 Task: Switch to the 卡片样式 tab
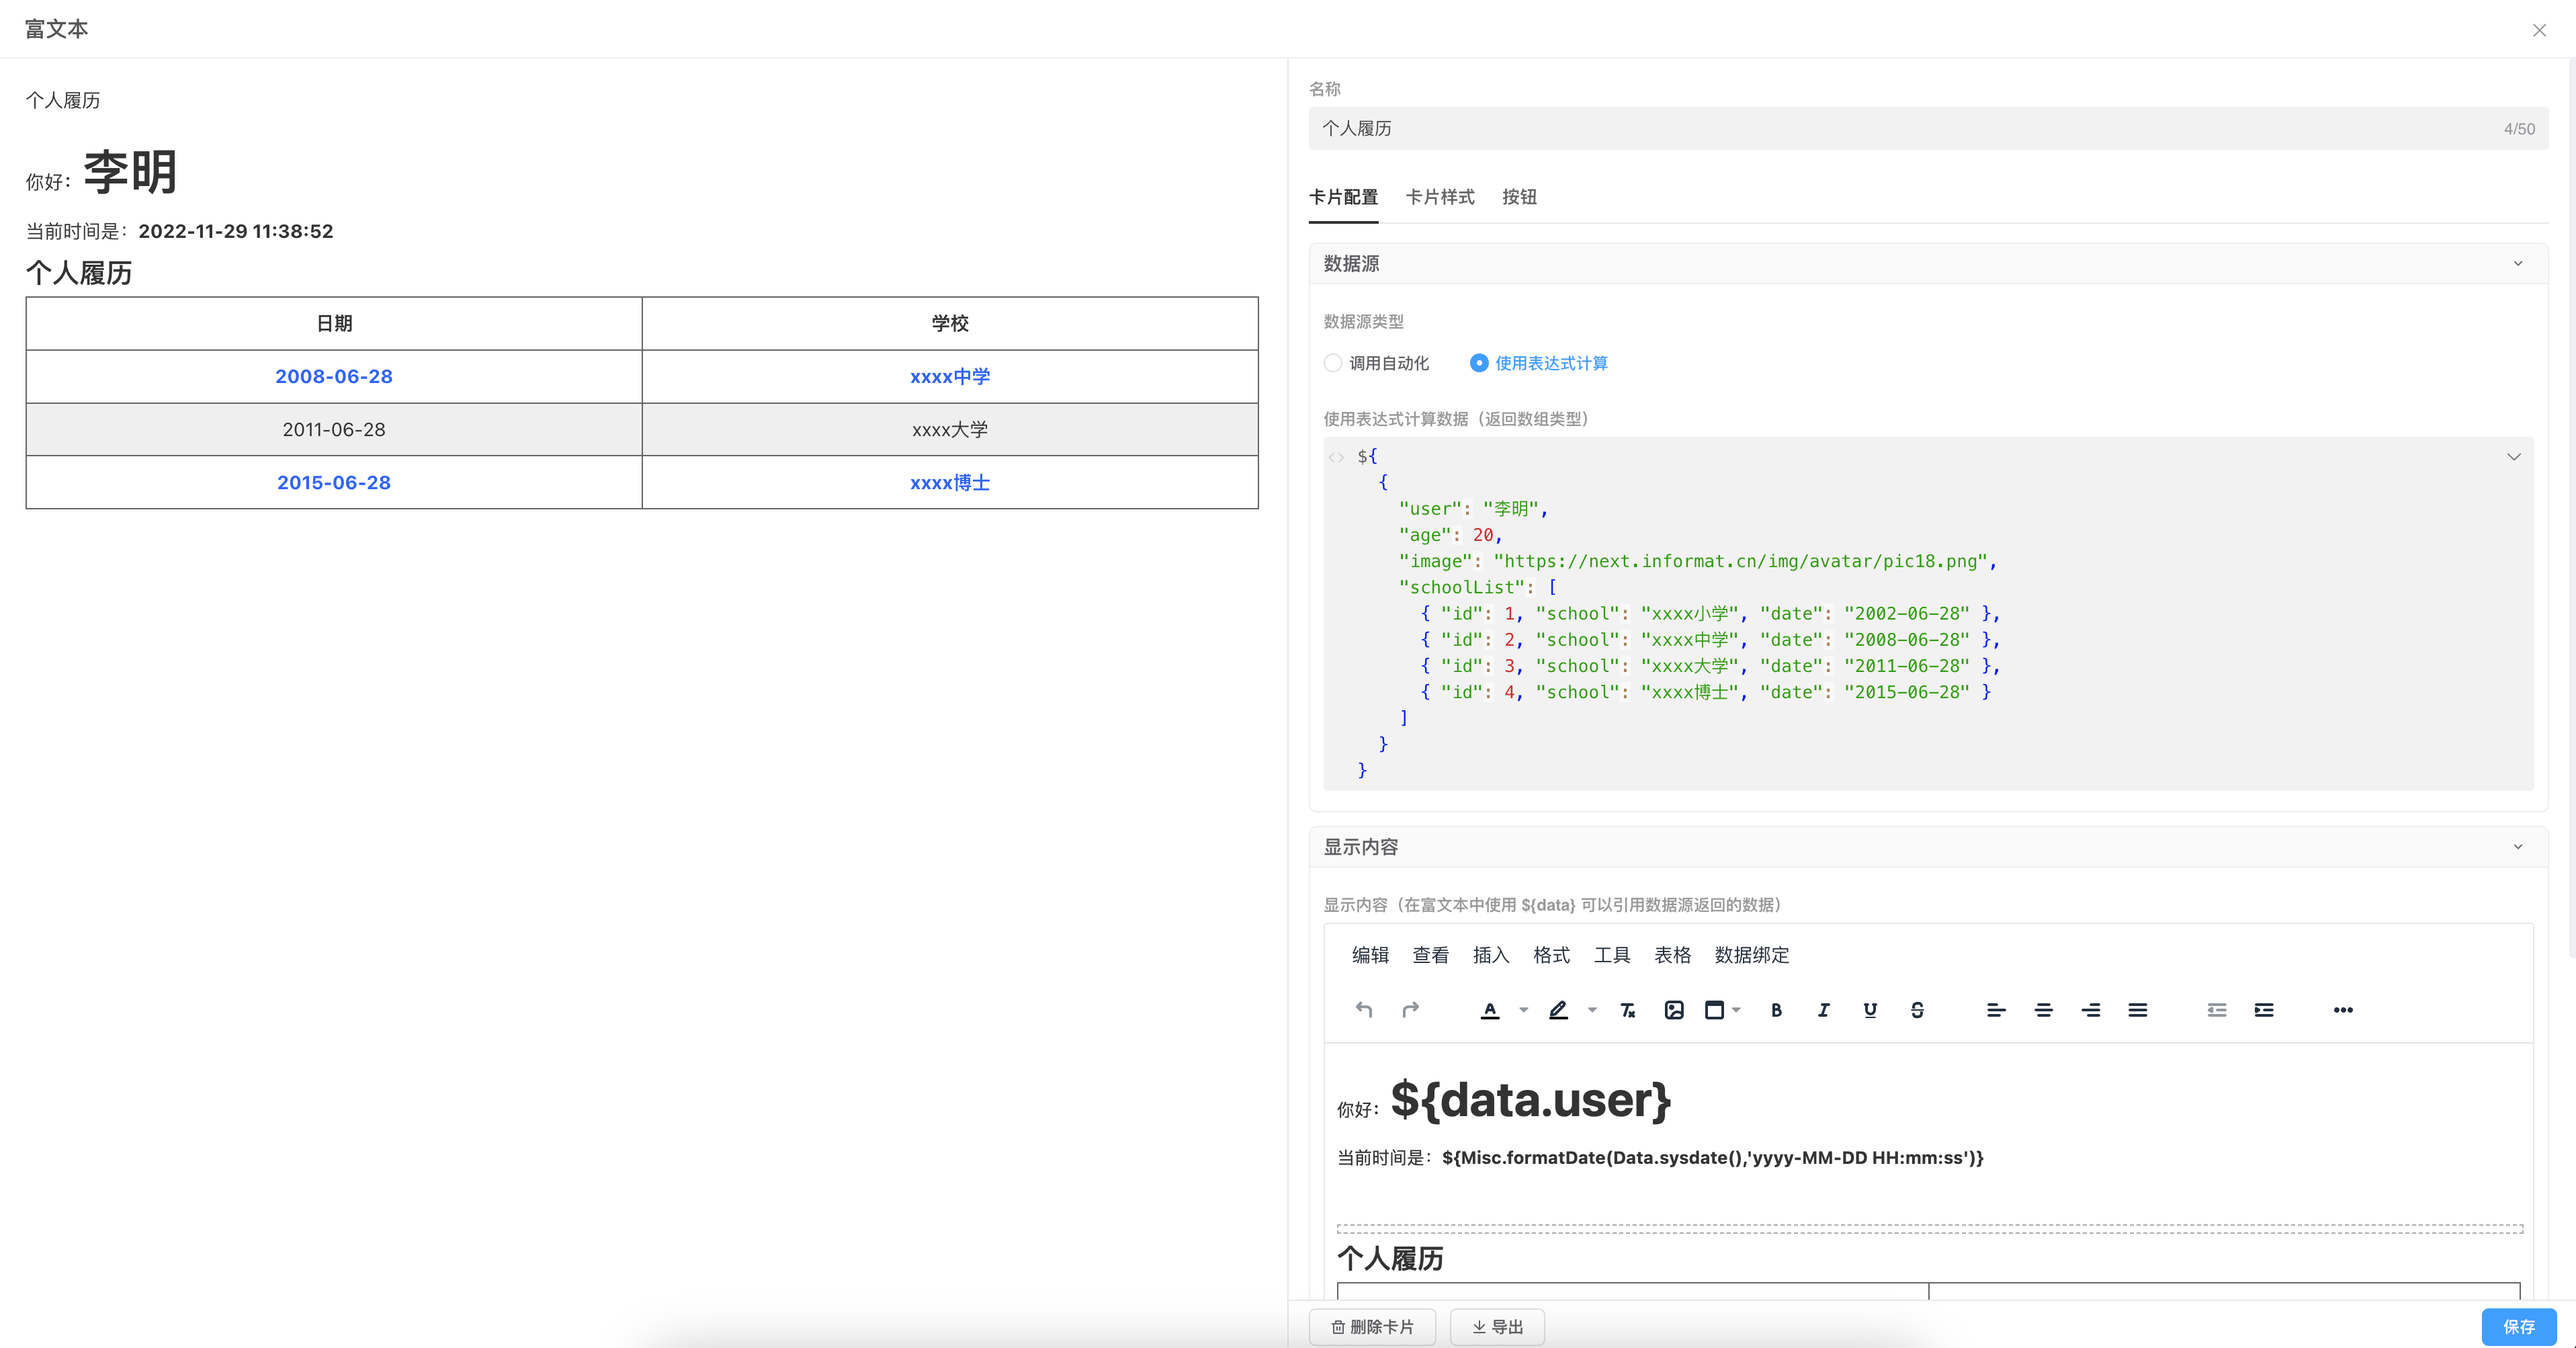coord(1440,197)
